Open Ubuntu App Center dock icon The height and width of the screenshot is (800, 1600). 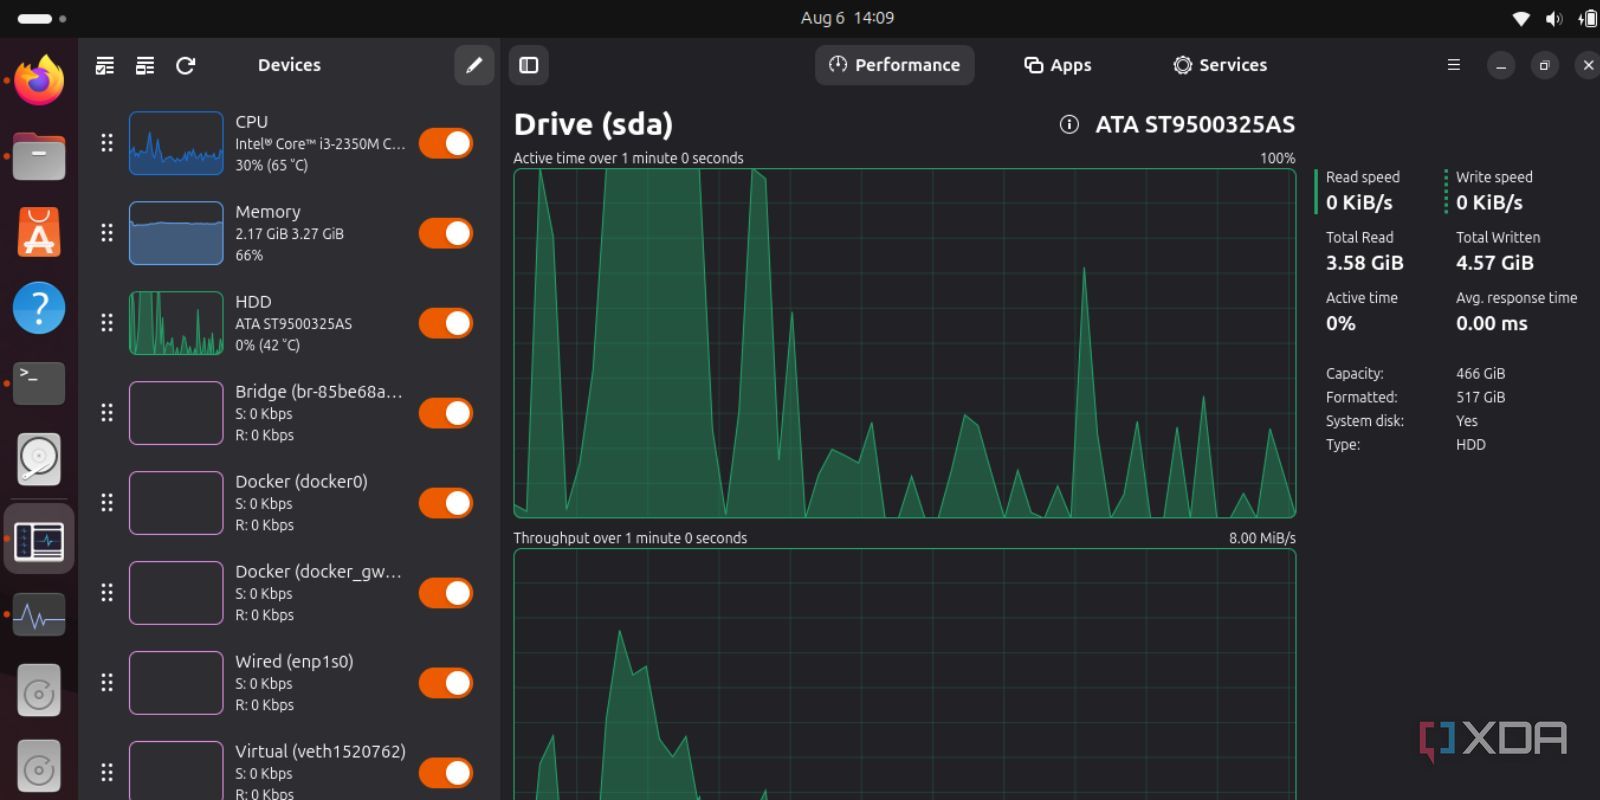point(39,232)
